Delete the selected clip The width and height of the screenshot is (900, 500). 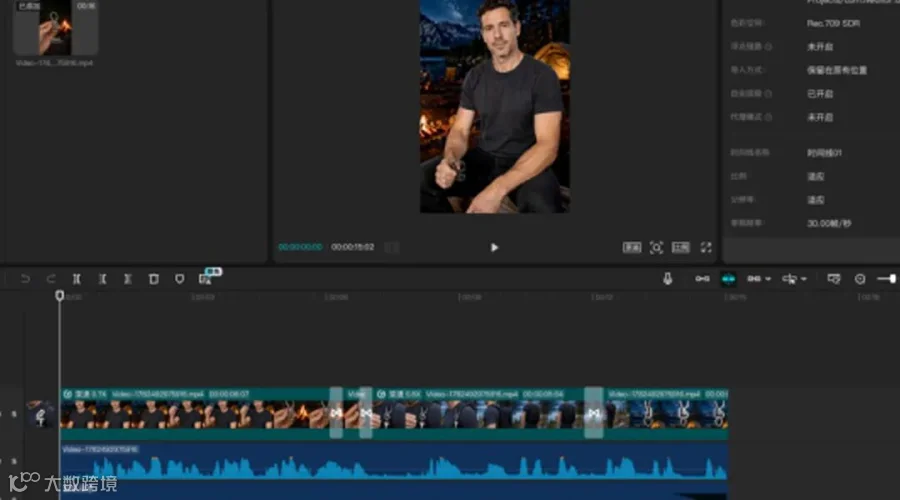pyautogui.click(x=153, y=279)
